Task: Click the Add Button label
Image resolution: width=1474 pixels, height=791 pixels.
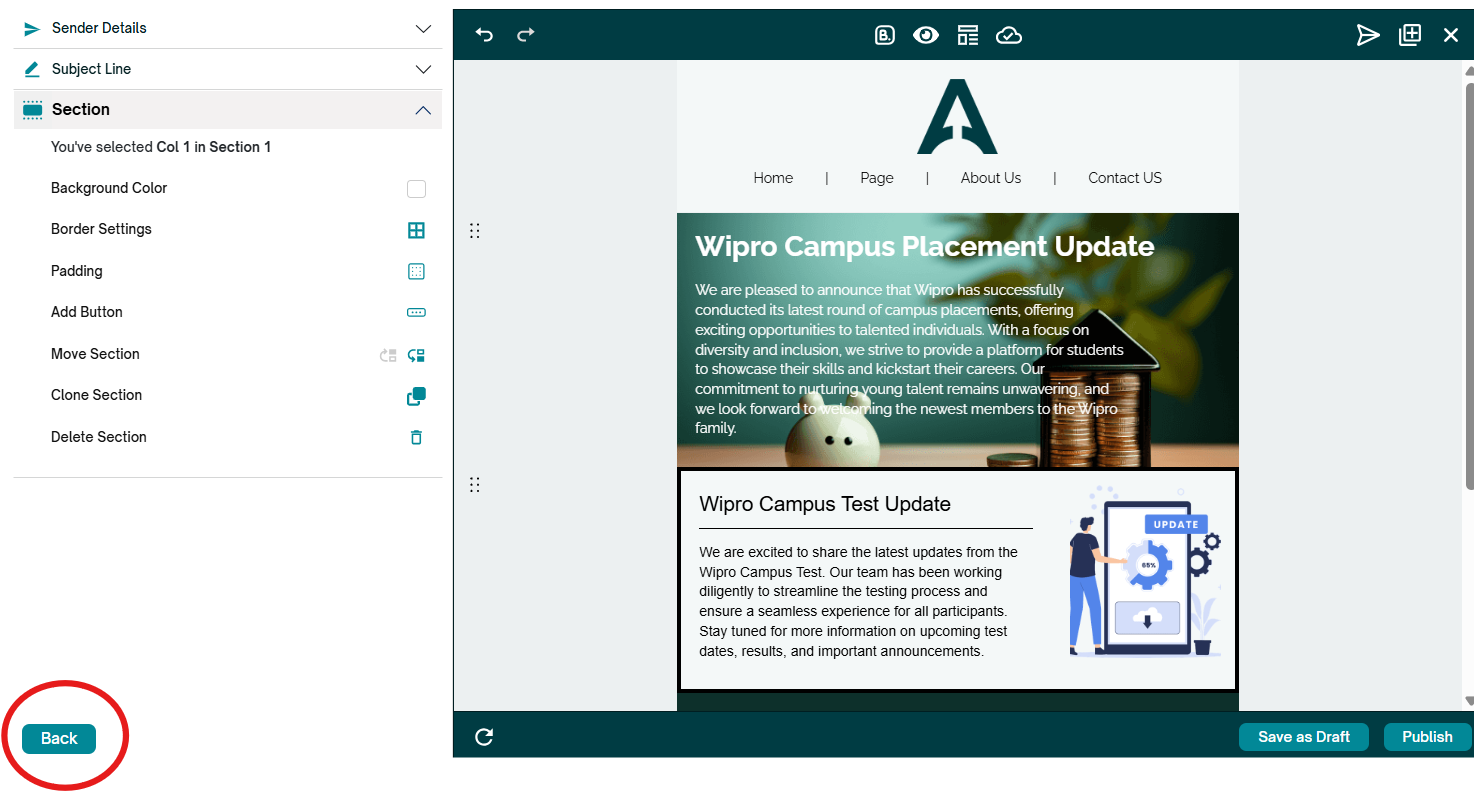Action: pyautogui.click(x=87, y=312)
